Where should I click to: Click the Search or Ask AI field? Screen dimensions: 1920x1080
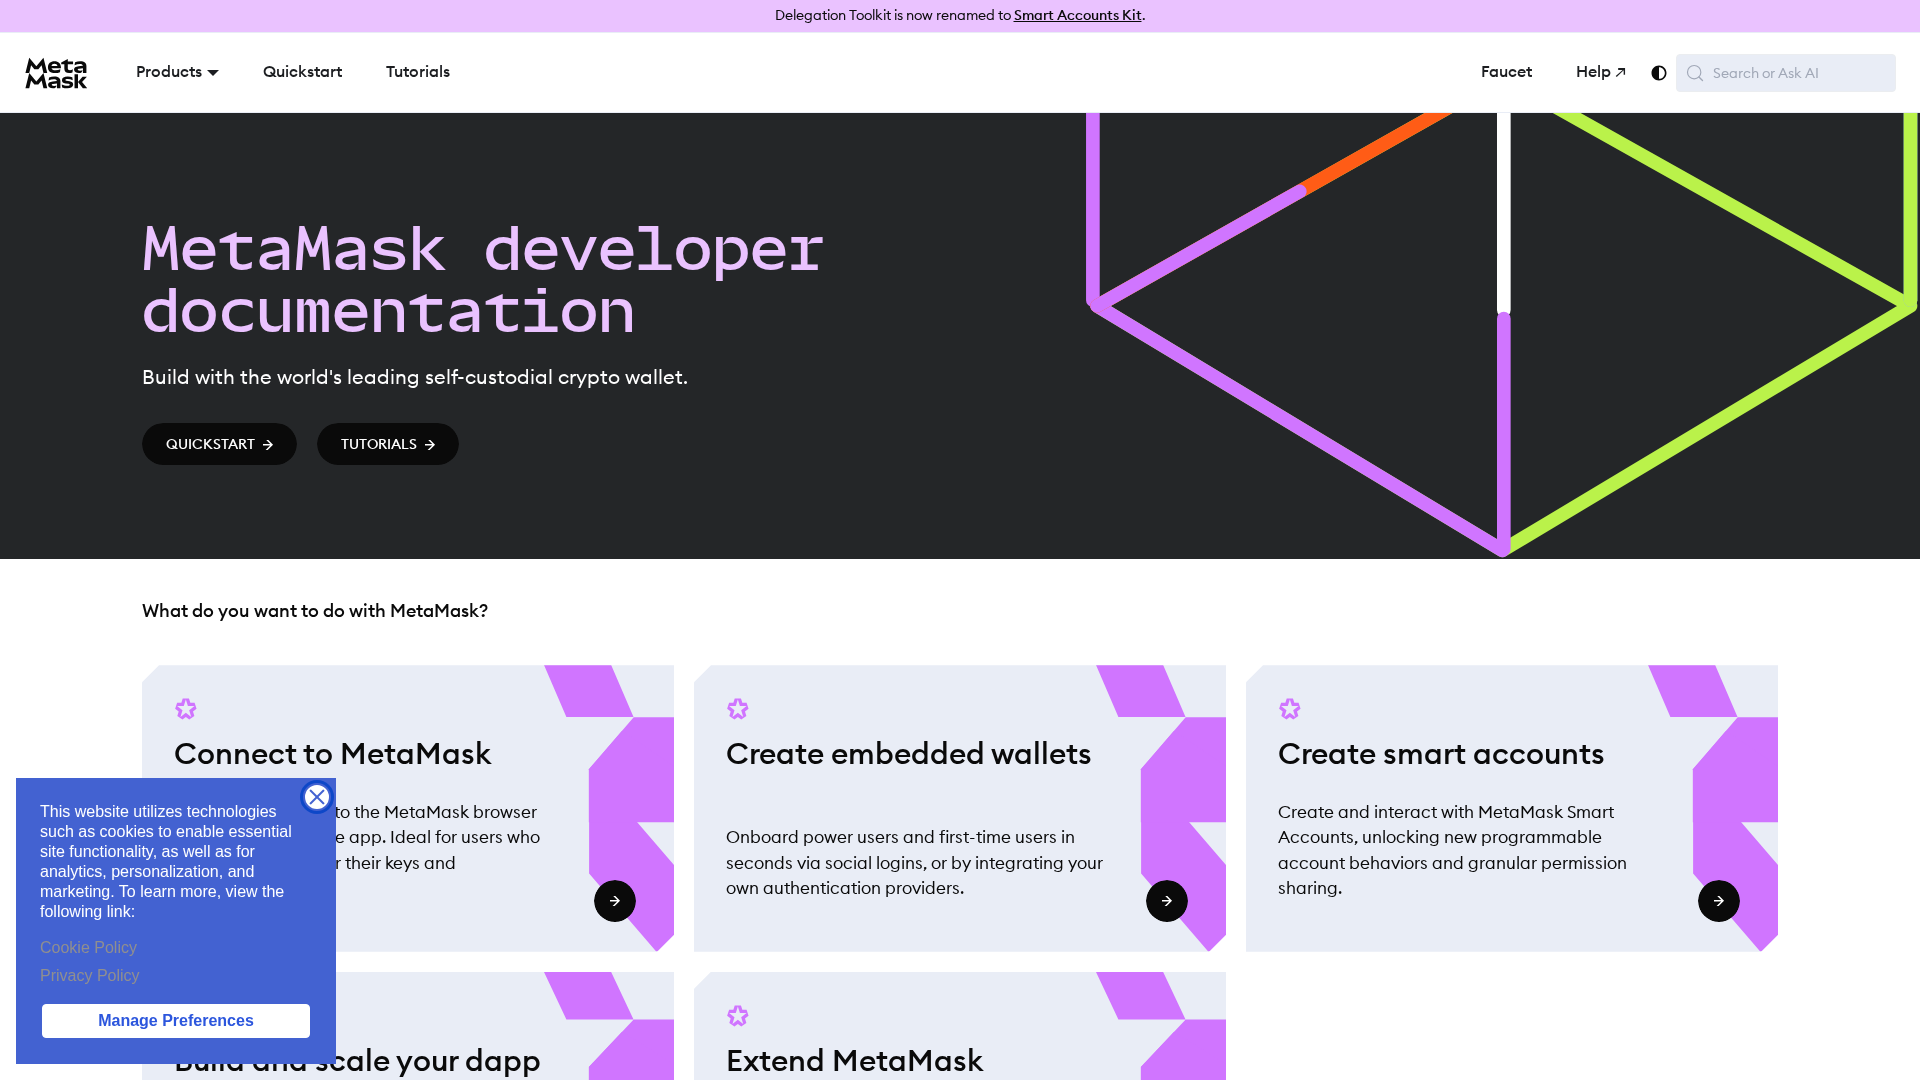coord(1786,73)
